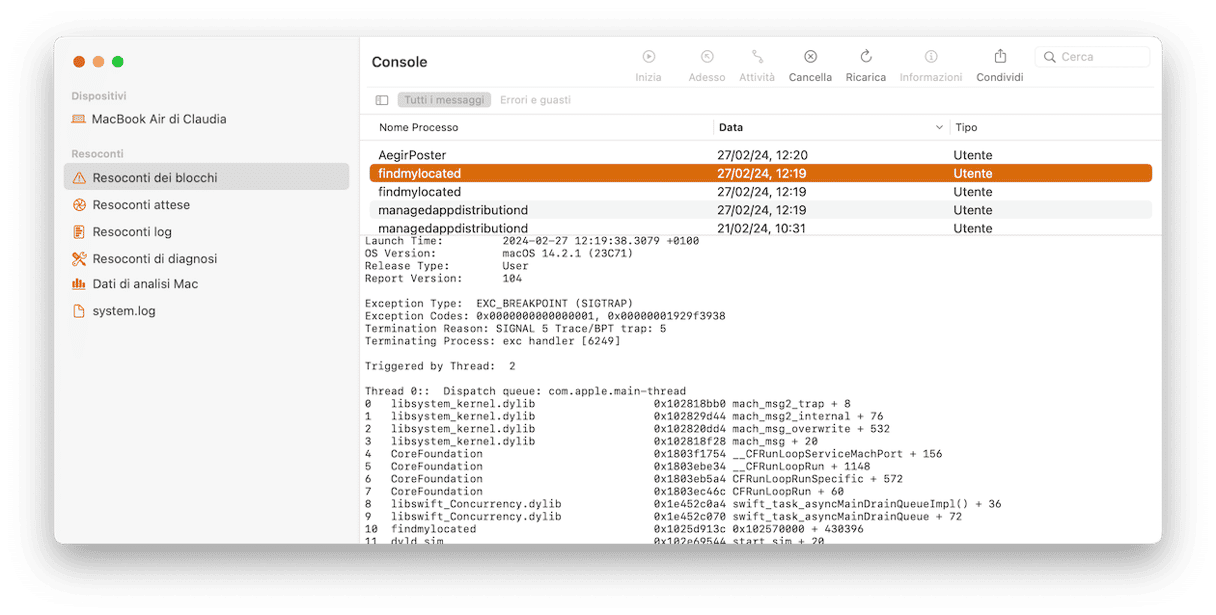Viewport: 1216px width, 615px height.
Task: Click the Resoconti log document icon
Action: tap(80, 232)
